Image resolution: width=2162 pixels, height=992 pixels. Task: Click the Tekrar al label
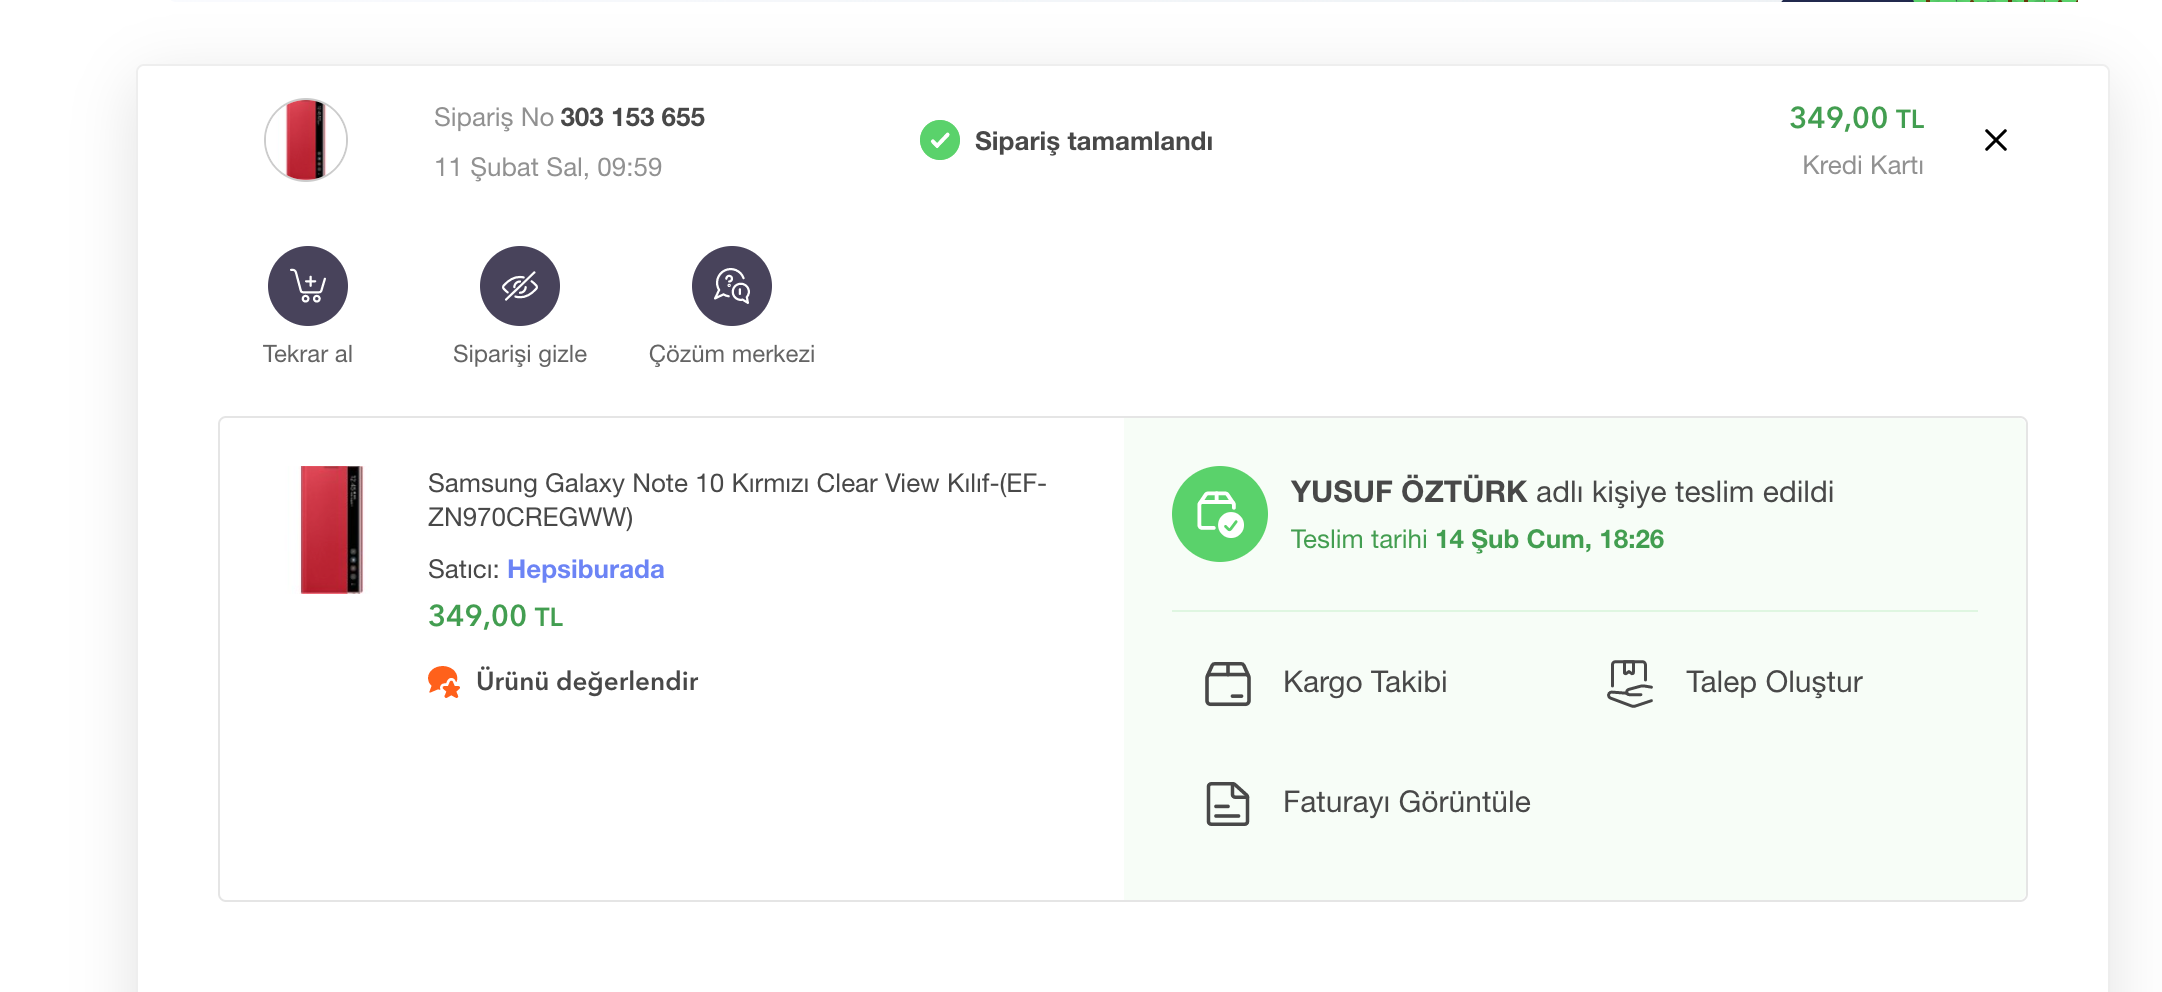tap(308, 354)
